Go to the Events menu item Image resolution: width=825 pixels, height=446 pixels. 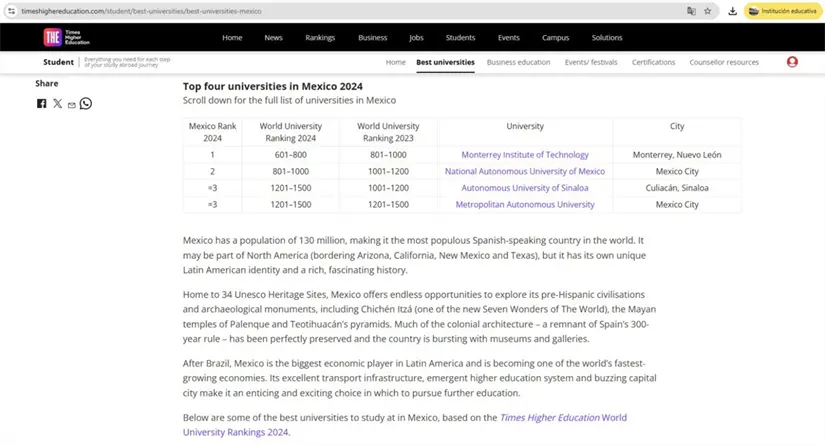(x=508, y=38)
